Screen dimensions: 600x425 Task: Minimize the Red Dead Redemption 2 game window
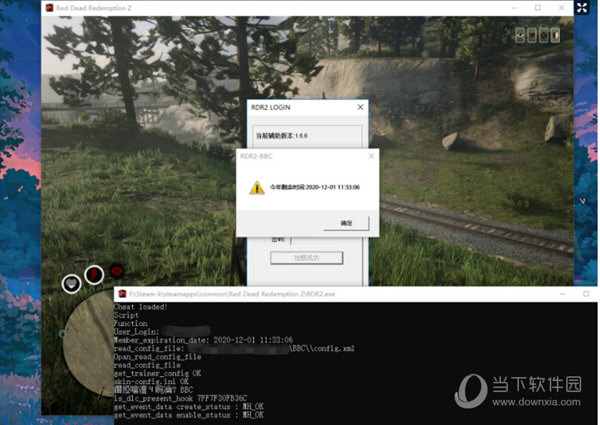pyautogui.click(x=514, y=8)
